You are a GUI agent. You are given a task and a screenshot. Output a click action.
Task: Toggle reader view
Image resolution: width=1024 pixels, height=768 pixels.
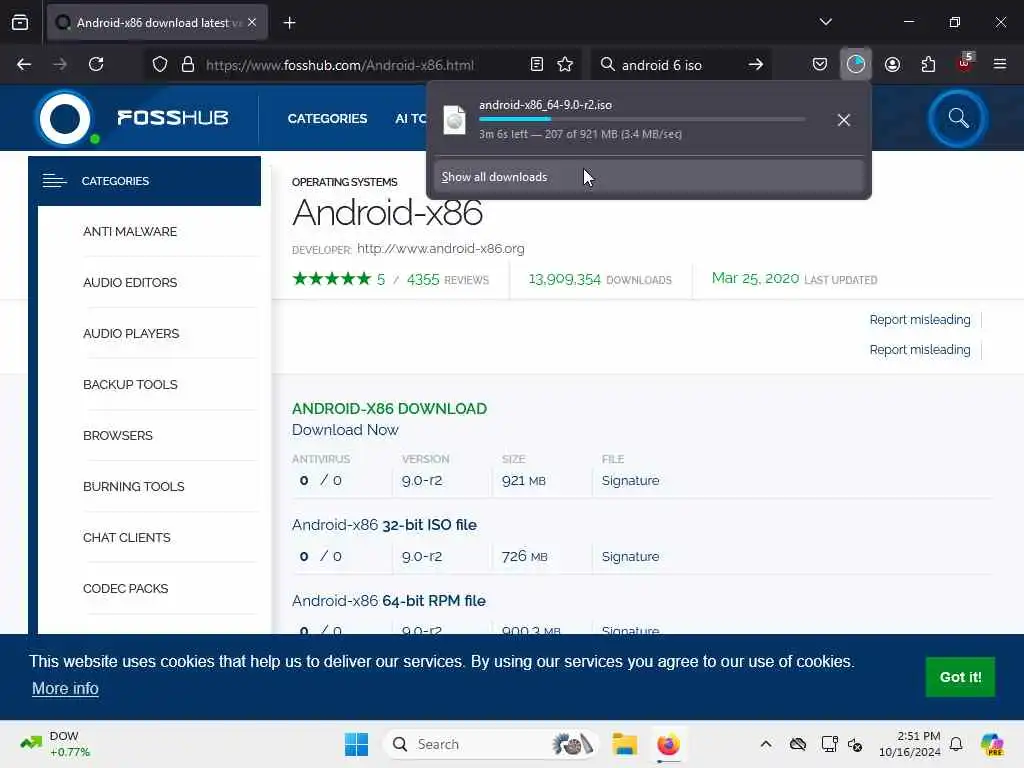tap(537, 64)
